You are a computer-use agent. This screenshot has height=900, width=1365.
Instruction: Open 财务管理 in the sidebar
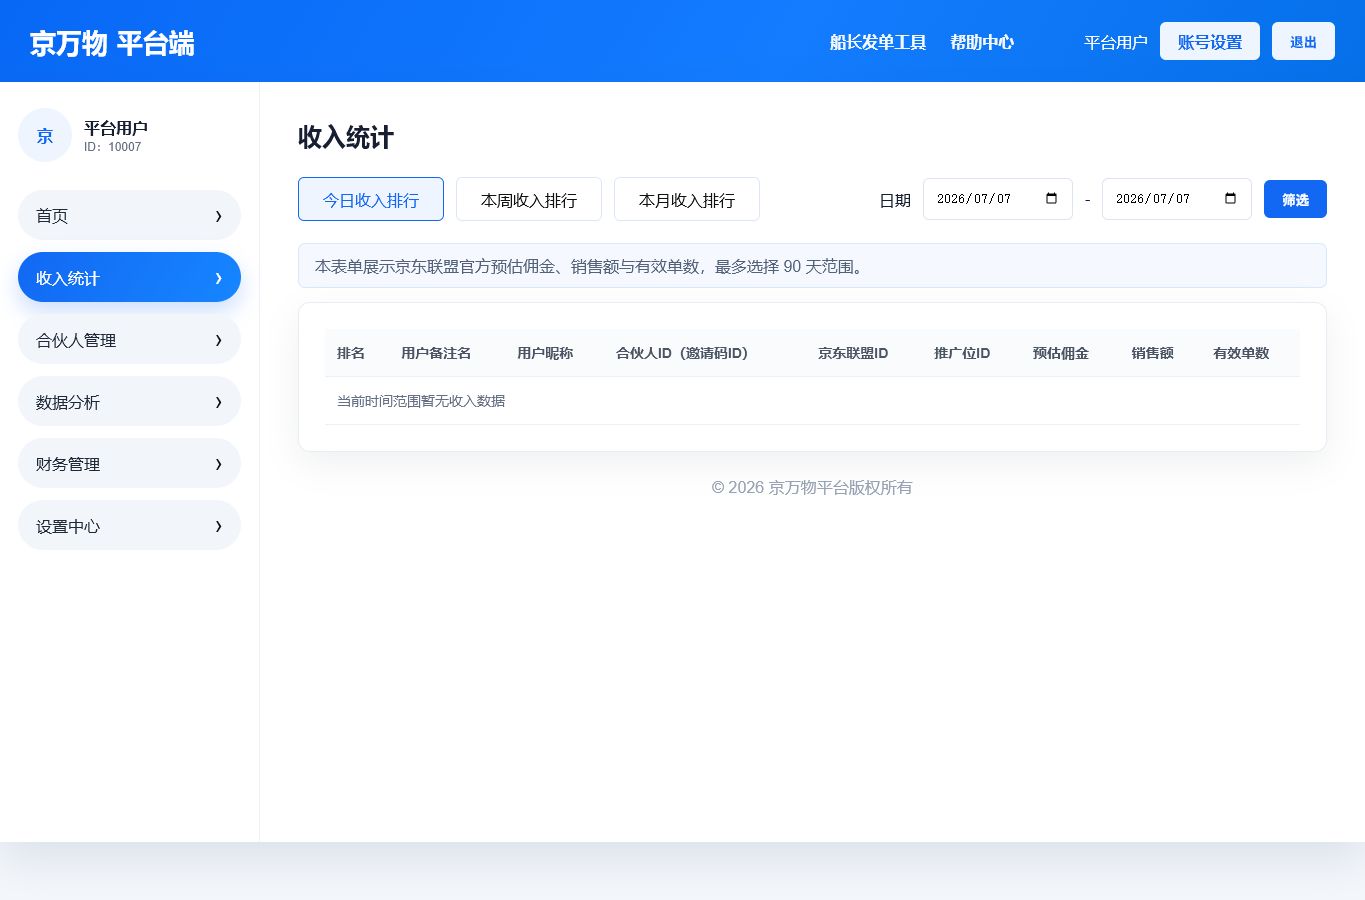pyautogui.click(x=129, y=464)
